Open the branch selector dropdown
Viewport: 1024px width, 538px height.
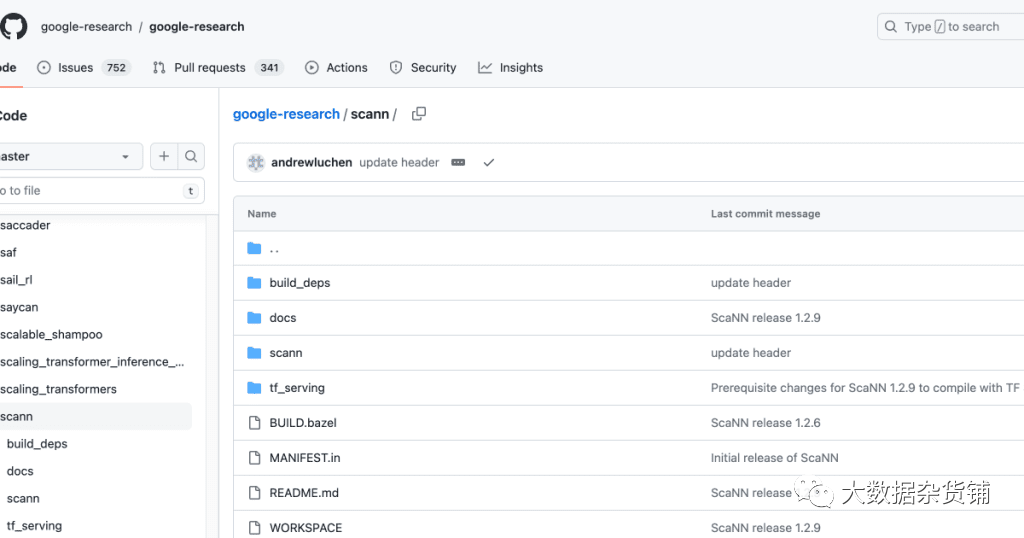tap(69, 157)
